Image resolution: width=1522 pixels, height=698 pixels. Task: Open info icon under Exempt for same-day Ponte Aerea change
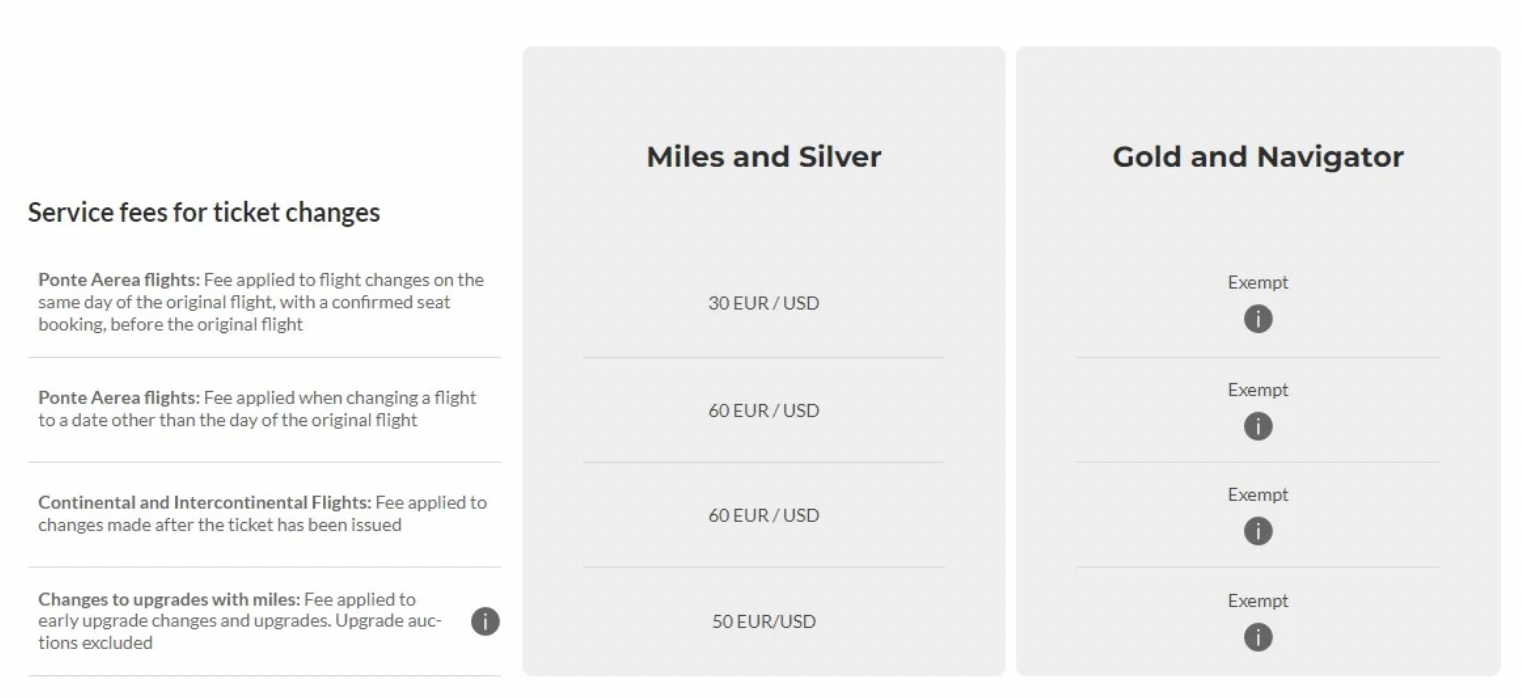(1258, 320)
